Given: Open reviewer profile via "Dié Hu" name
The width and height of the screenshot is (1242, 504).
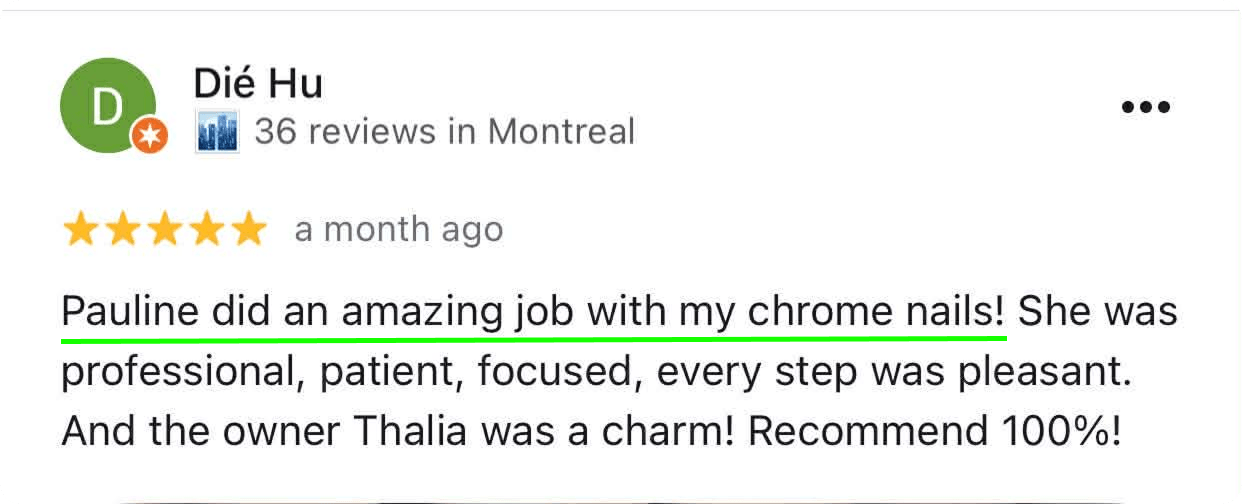Looking at the screenshot, I should point(258,84).
